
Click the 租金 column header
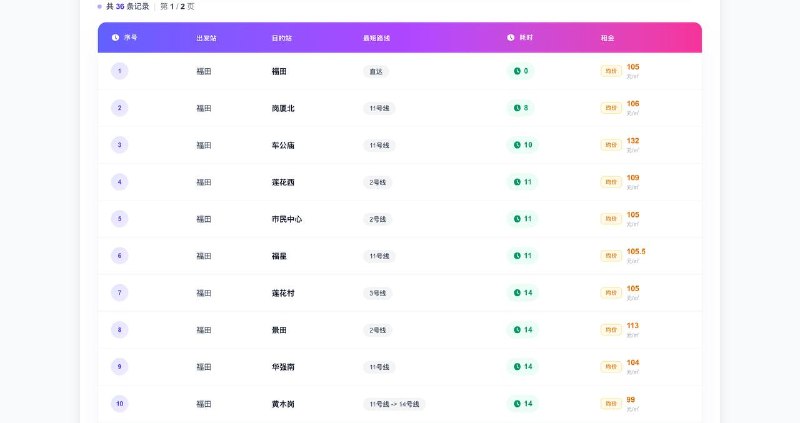click(607, 38)
